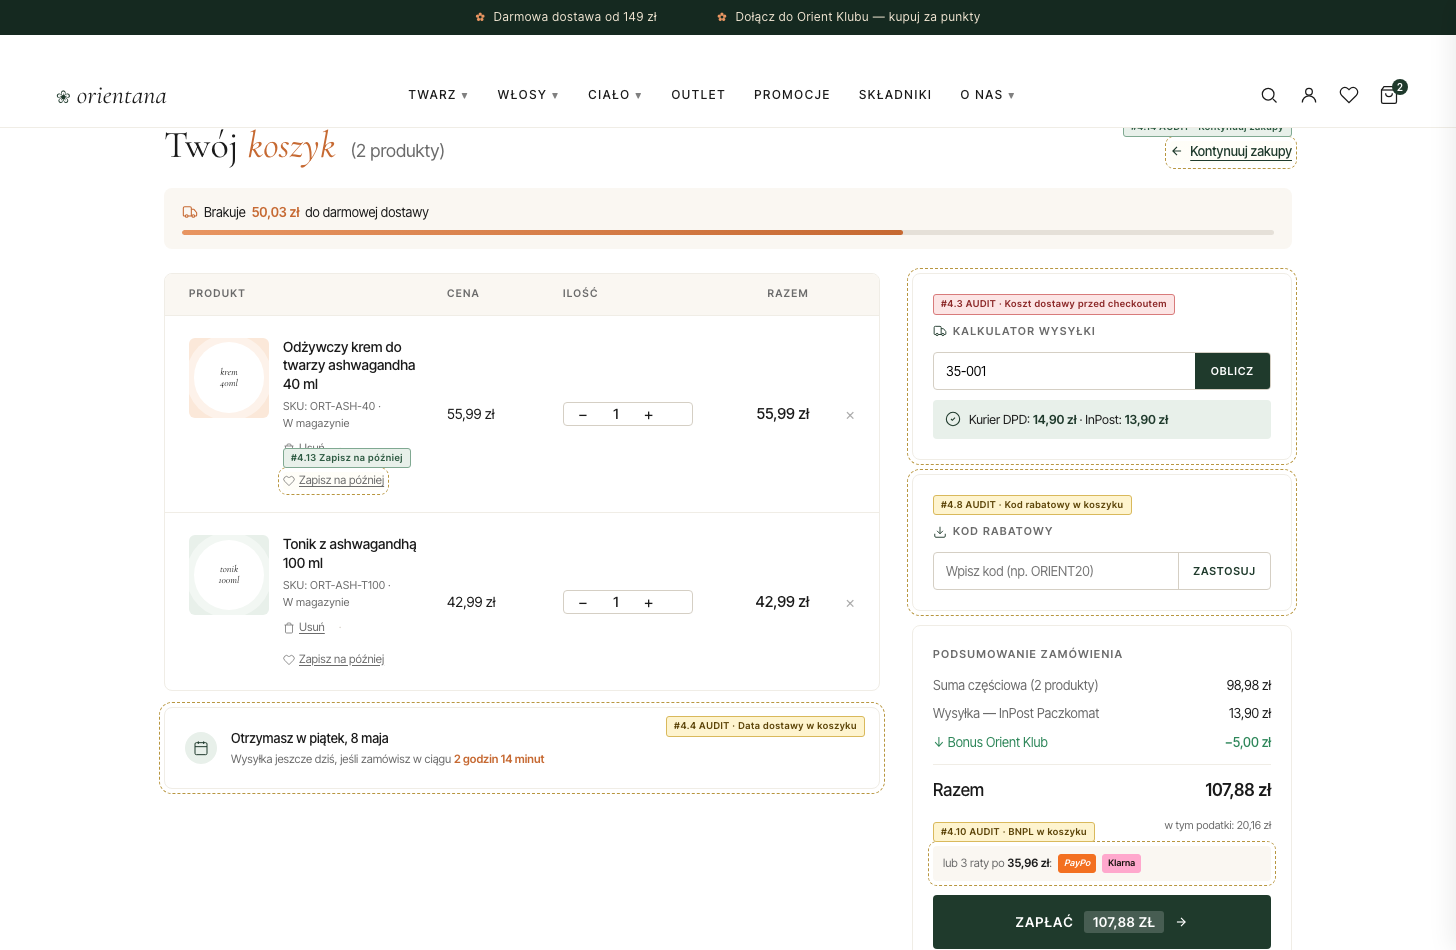Select the PayPo installment badge
The width and height of the screenshot is (1456, 950).
tap(1077, 863)
